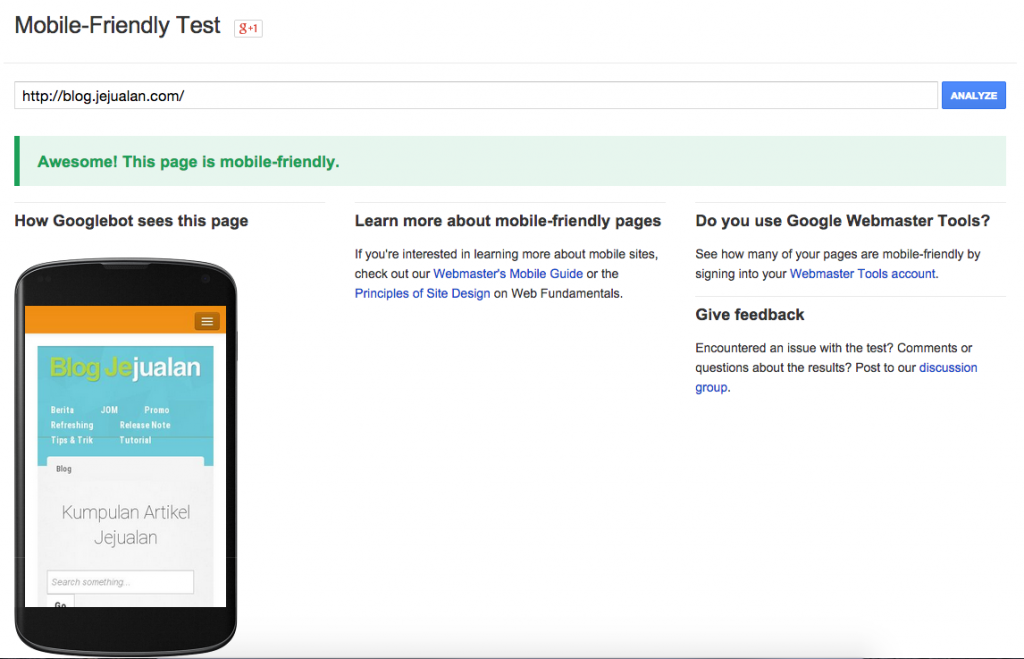Open Principles of Site Design link

423,293
